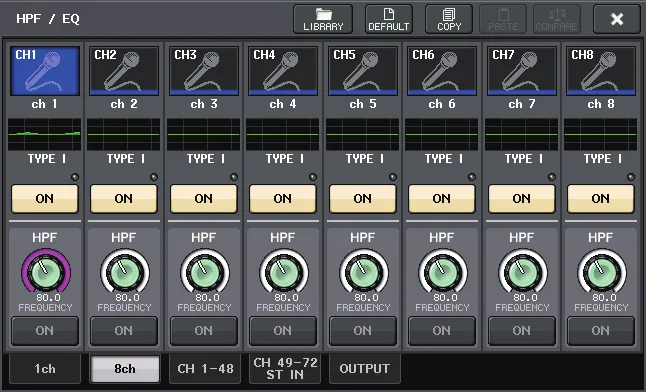Click the ch 4 channel name label
This screenshot has width=646, height=392.
[x=283, y=104]
